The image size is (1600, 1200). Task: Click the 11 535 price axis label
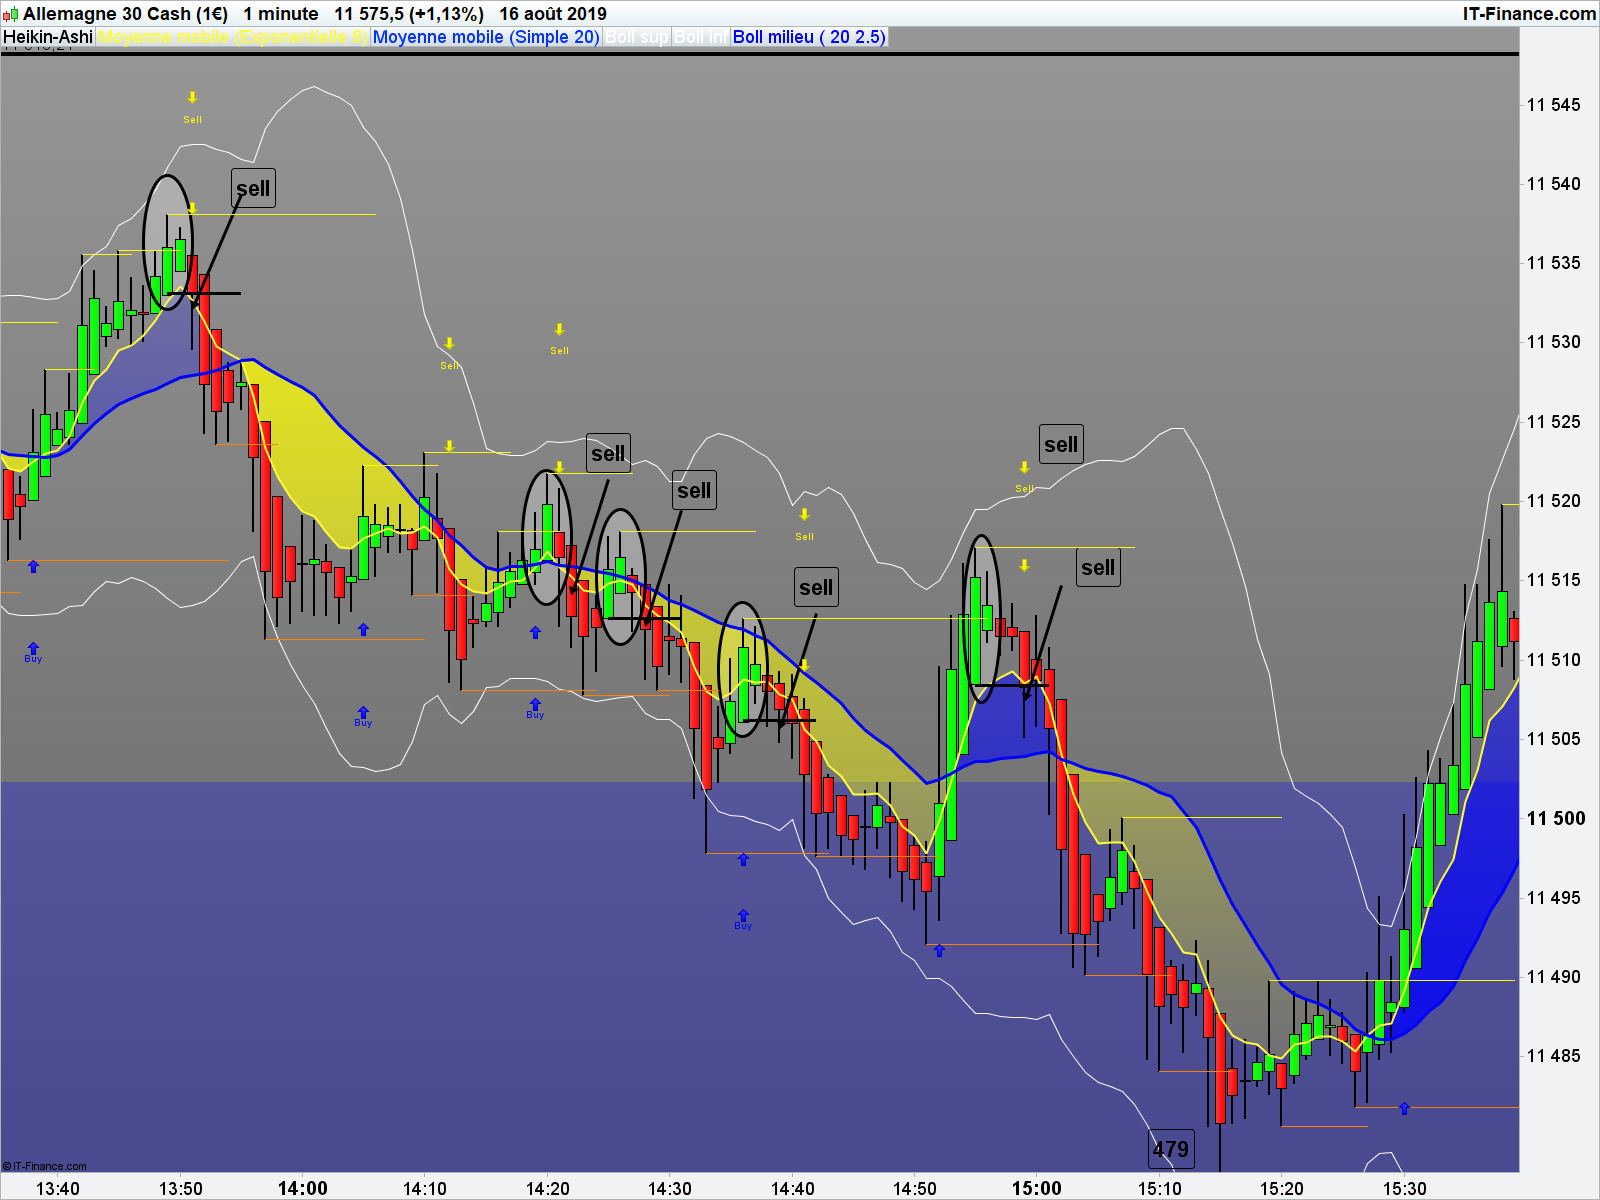coord(1554,263)
